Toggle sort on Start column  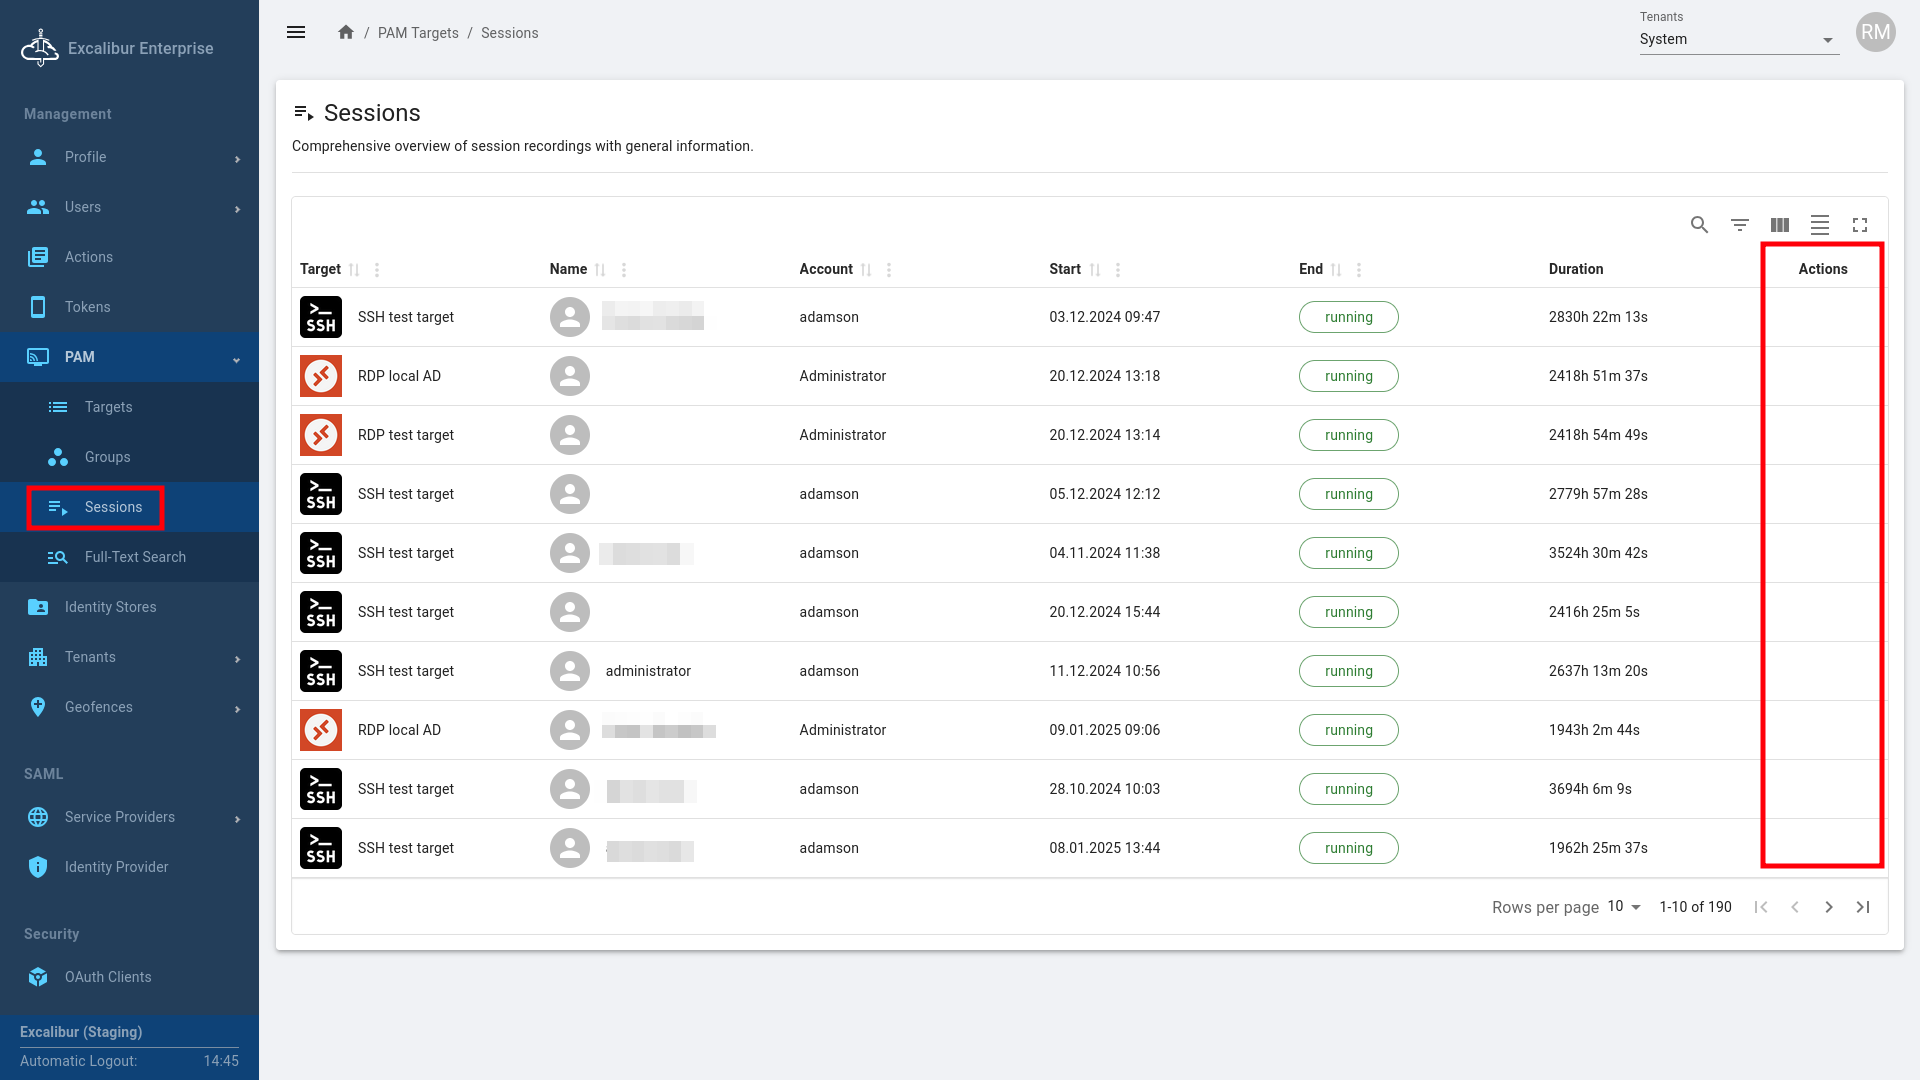point(1095,270)
